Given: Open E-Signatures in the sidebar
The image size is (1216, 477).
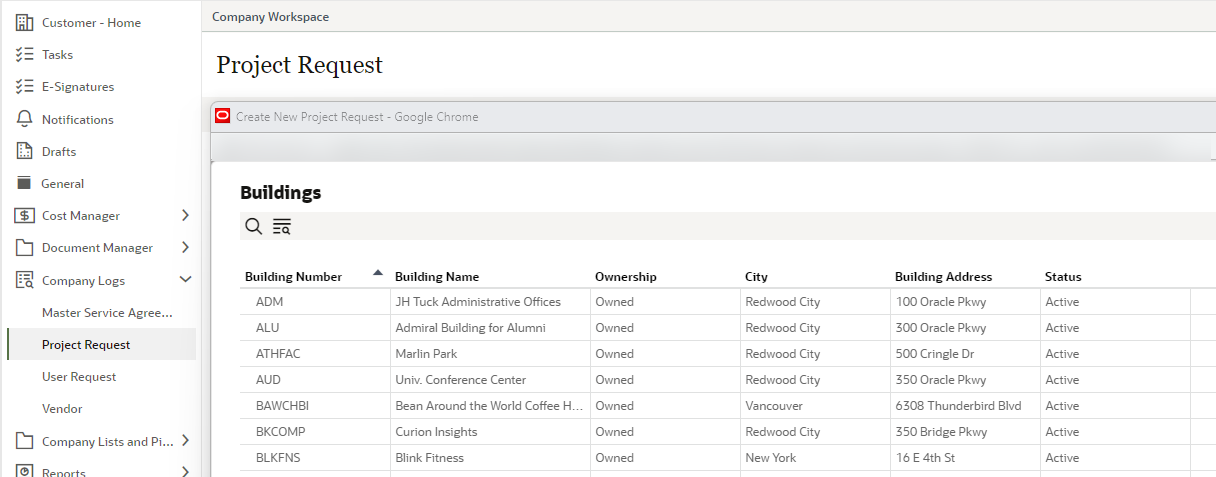Looking at the screenshot, I should 78,86.
